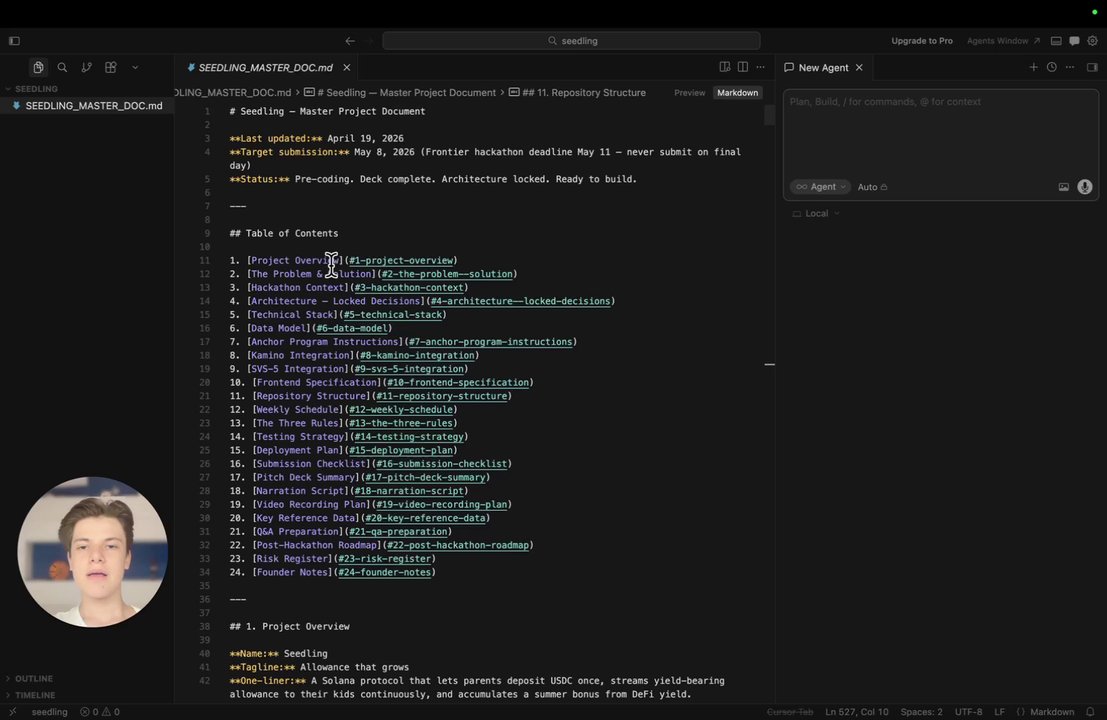The height and width of the screenshot is (720, 1107).
Task: Open the Search view in sidebar
Action: pos(62,68)
